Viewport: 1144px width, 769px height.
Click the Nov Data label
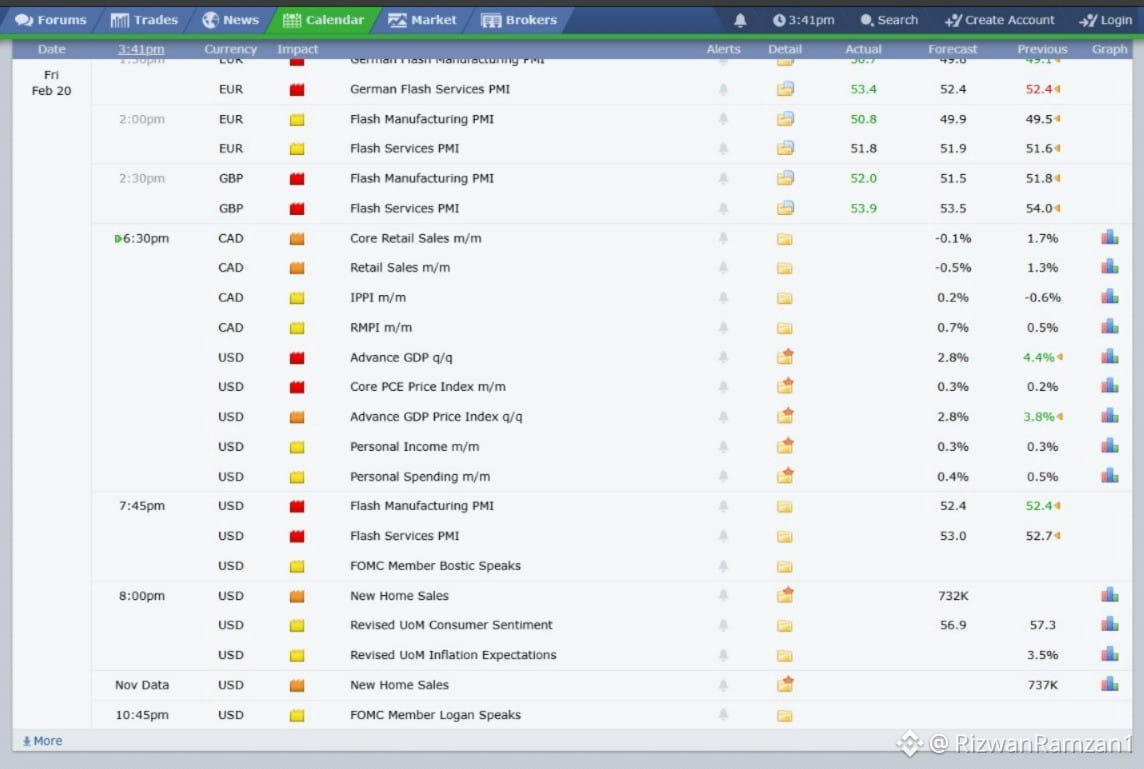pyautogui.click(x=142, y=685)
